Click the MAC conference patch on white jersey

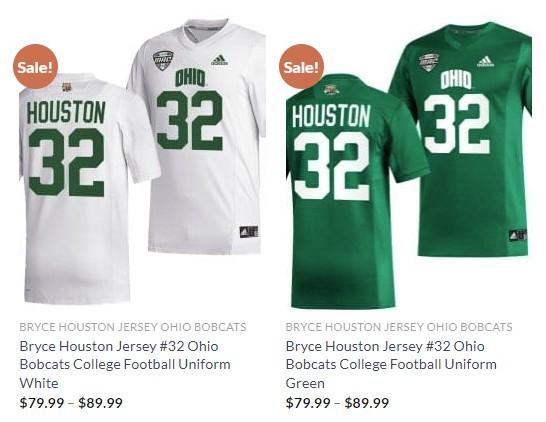[x=163, y=60]
